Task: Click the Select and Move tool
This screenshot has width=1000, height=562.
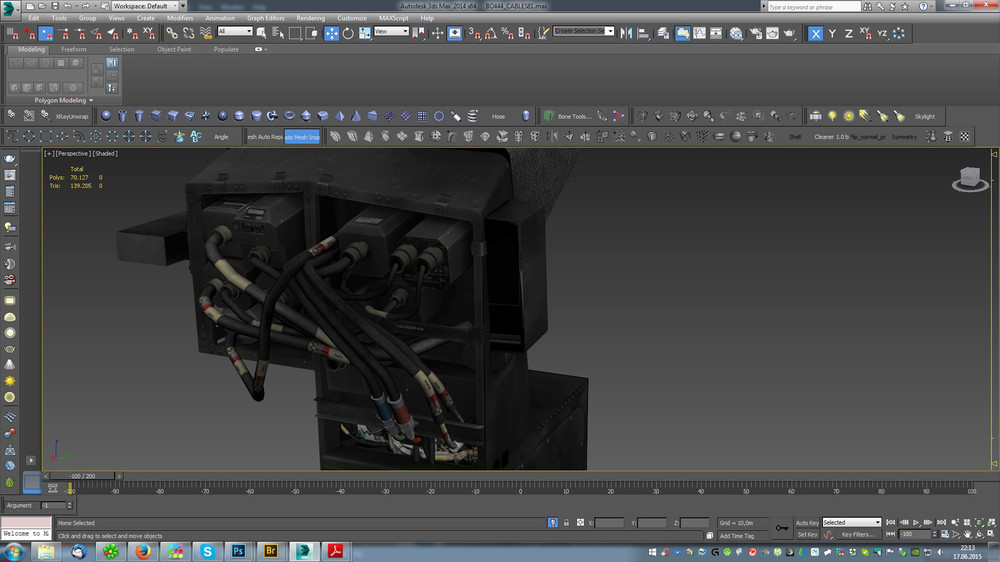Action: tap(331, 33)
